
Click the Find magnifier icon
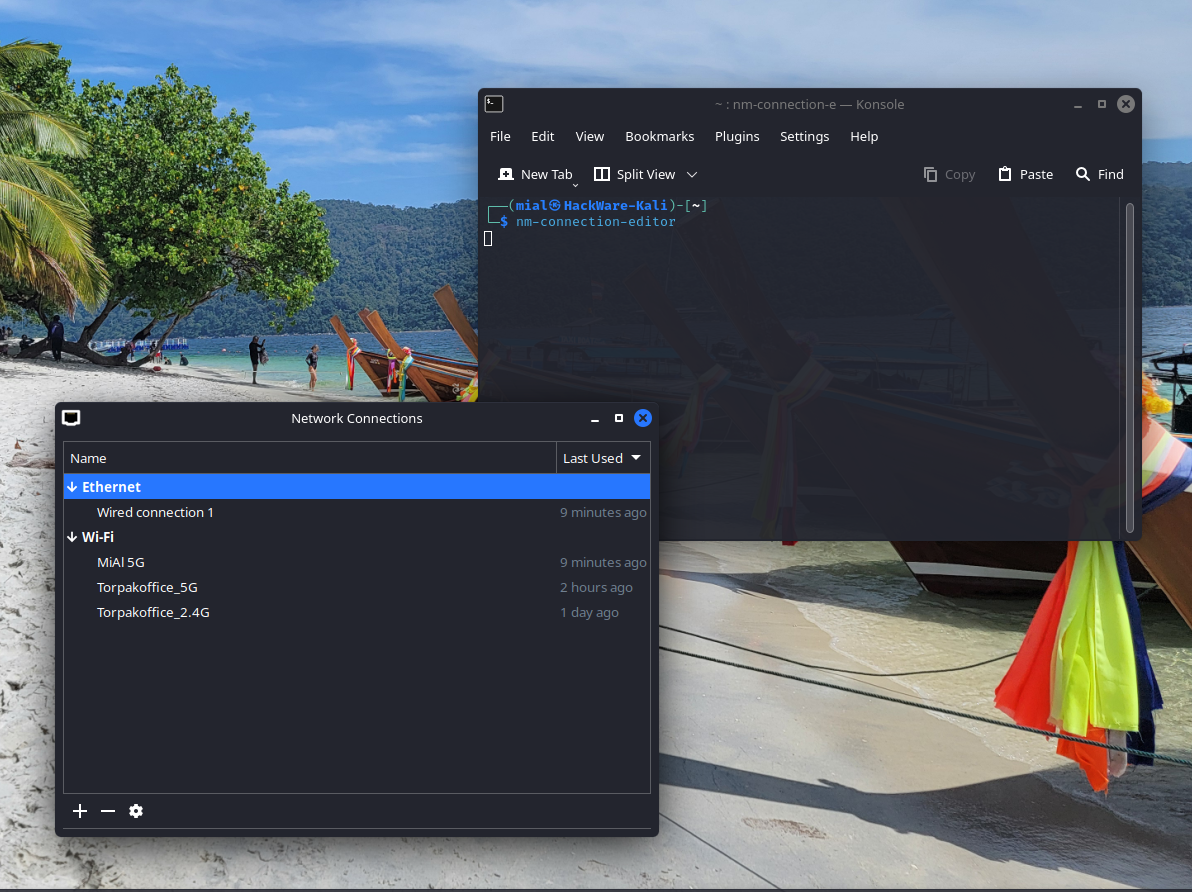[x=1083, y=174]
